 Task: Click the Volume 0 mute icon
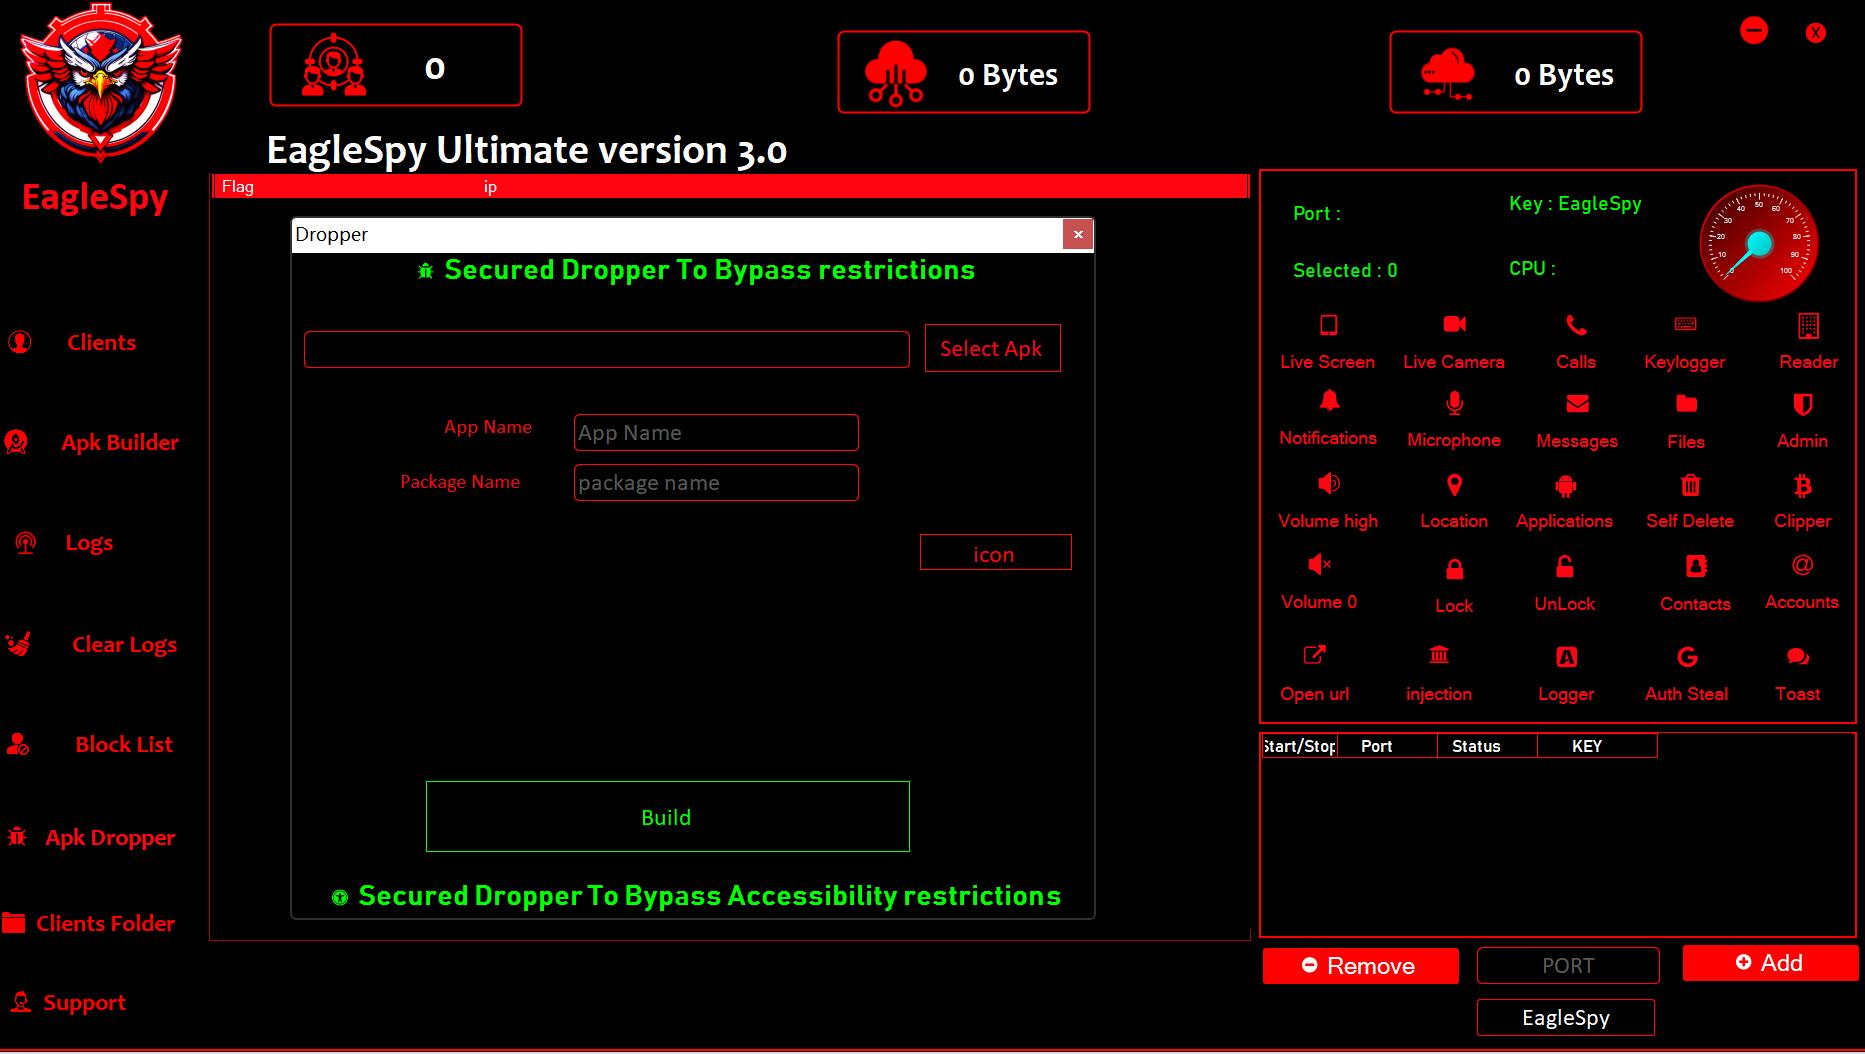1319,565
